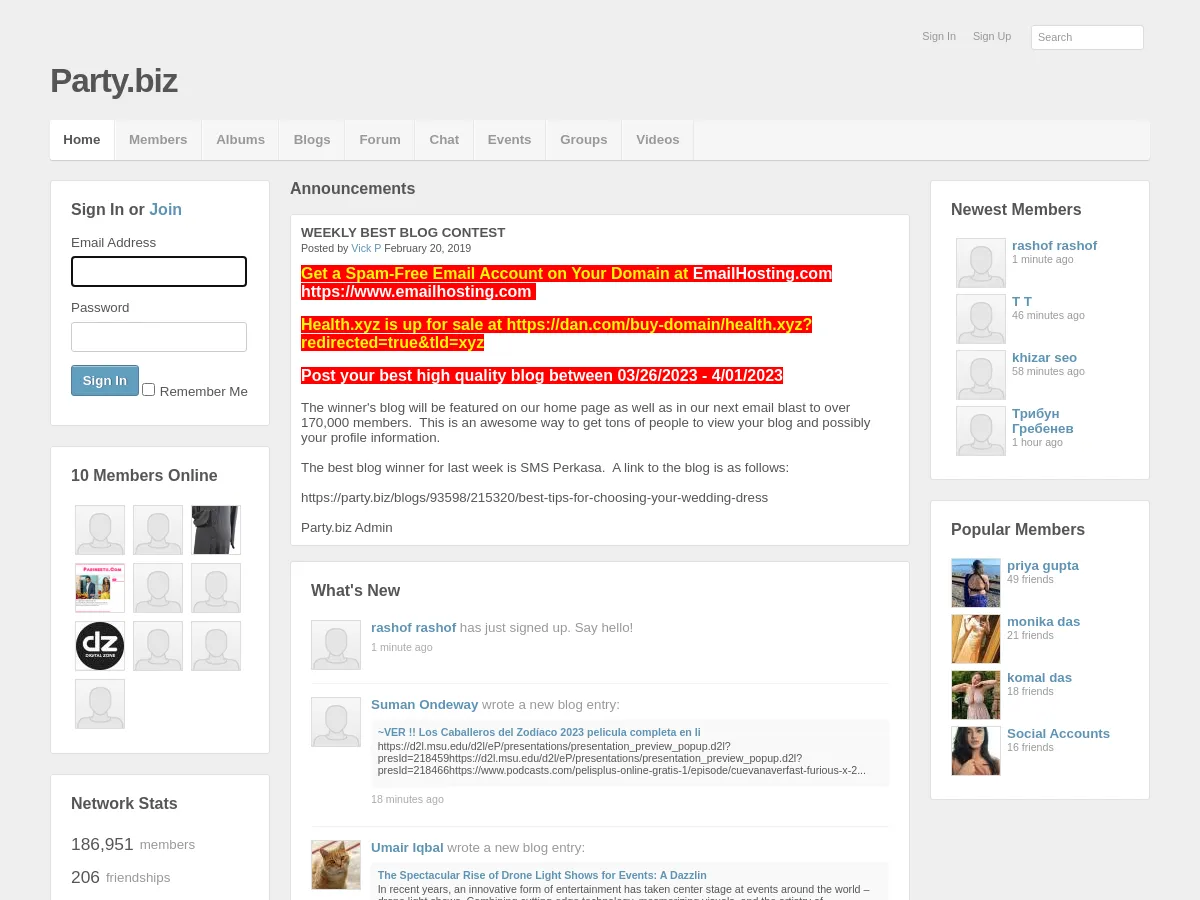Click Suman Ondeway's default avatar
The width and height of the screenshot is (1200, 900).
(336, 722)
